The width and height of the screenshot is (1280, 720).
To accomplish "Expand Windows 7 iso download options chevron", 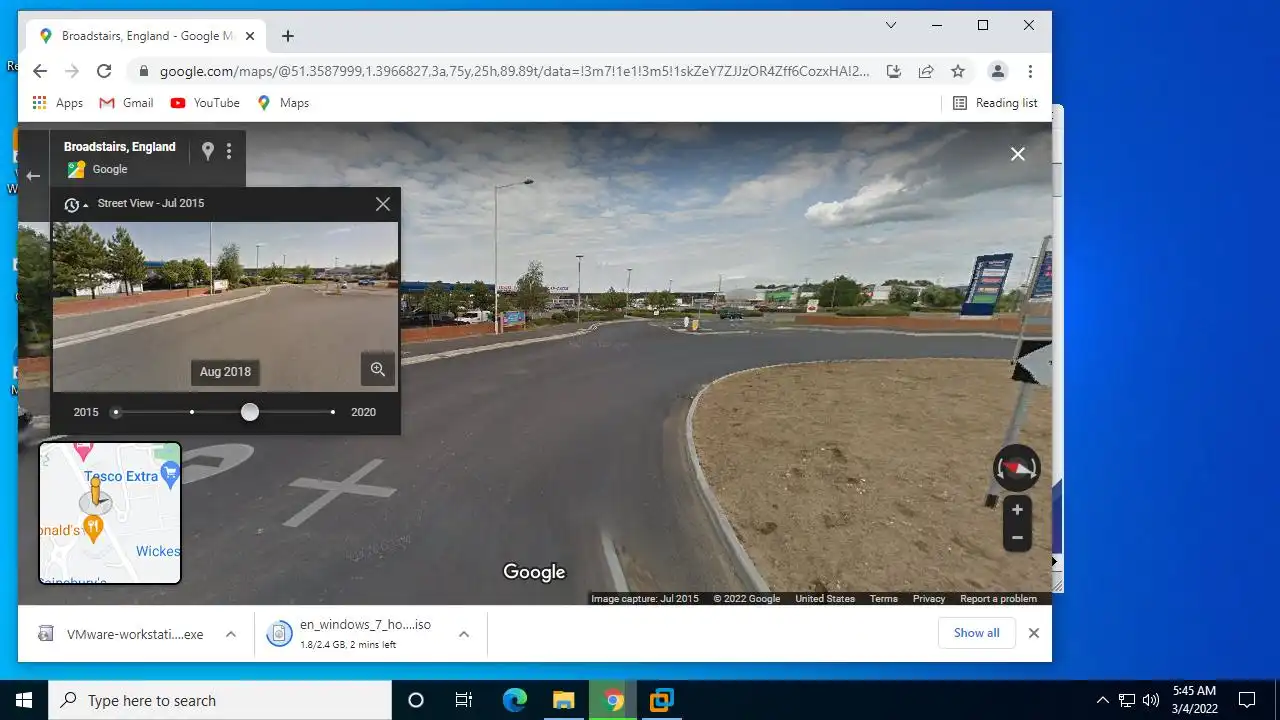I will tap(464, 634).
